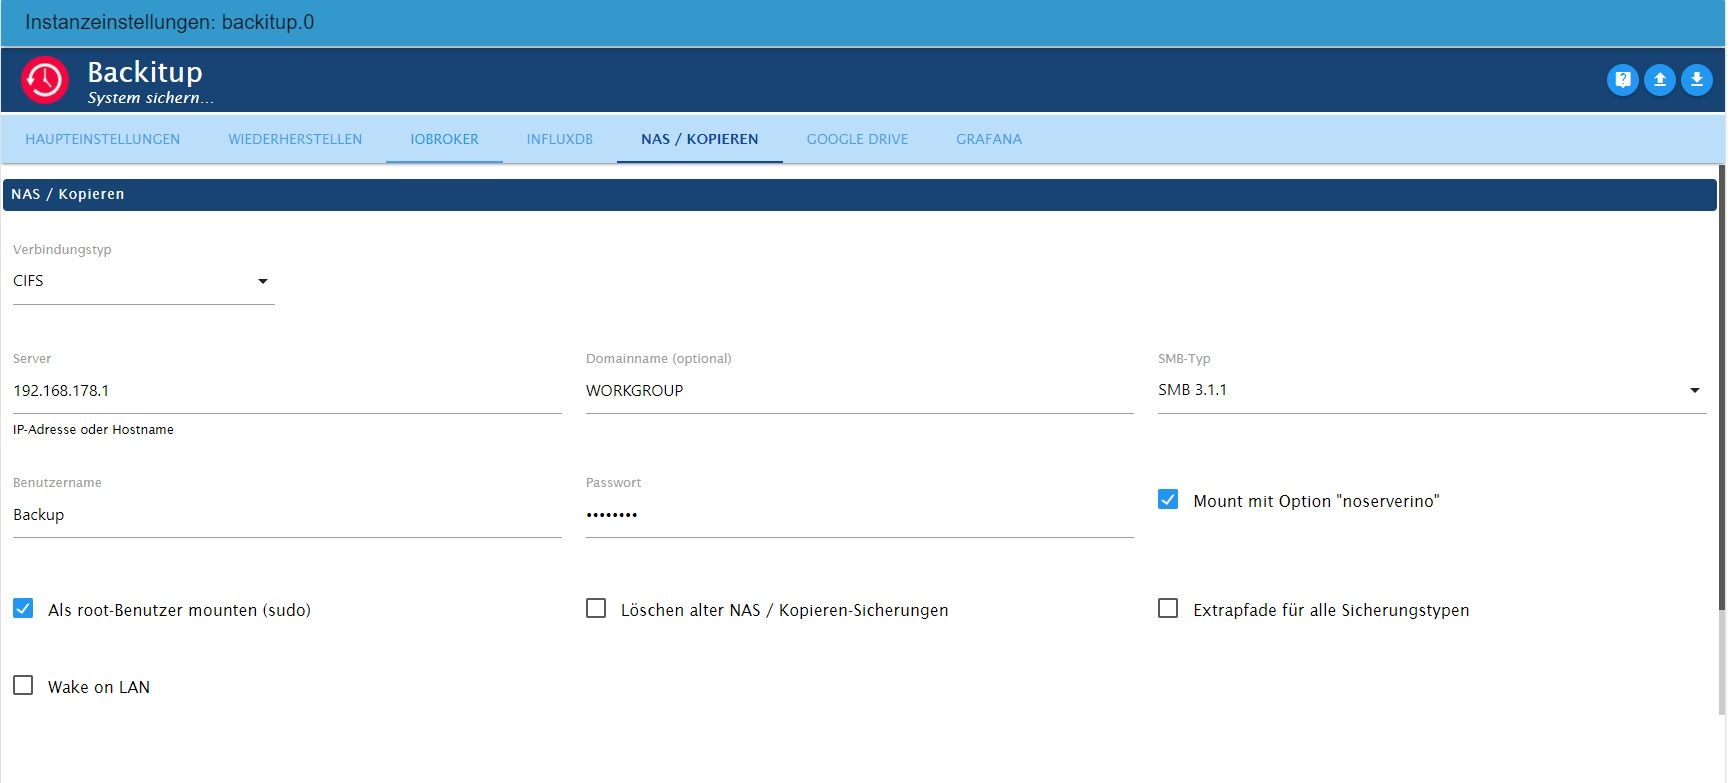
Task: Go to the InfluxDB tab
Action: [560, 139]
